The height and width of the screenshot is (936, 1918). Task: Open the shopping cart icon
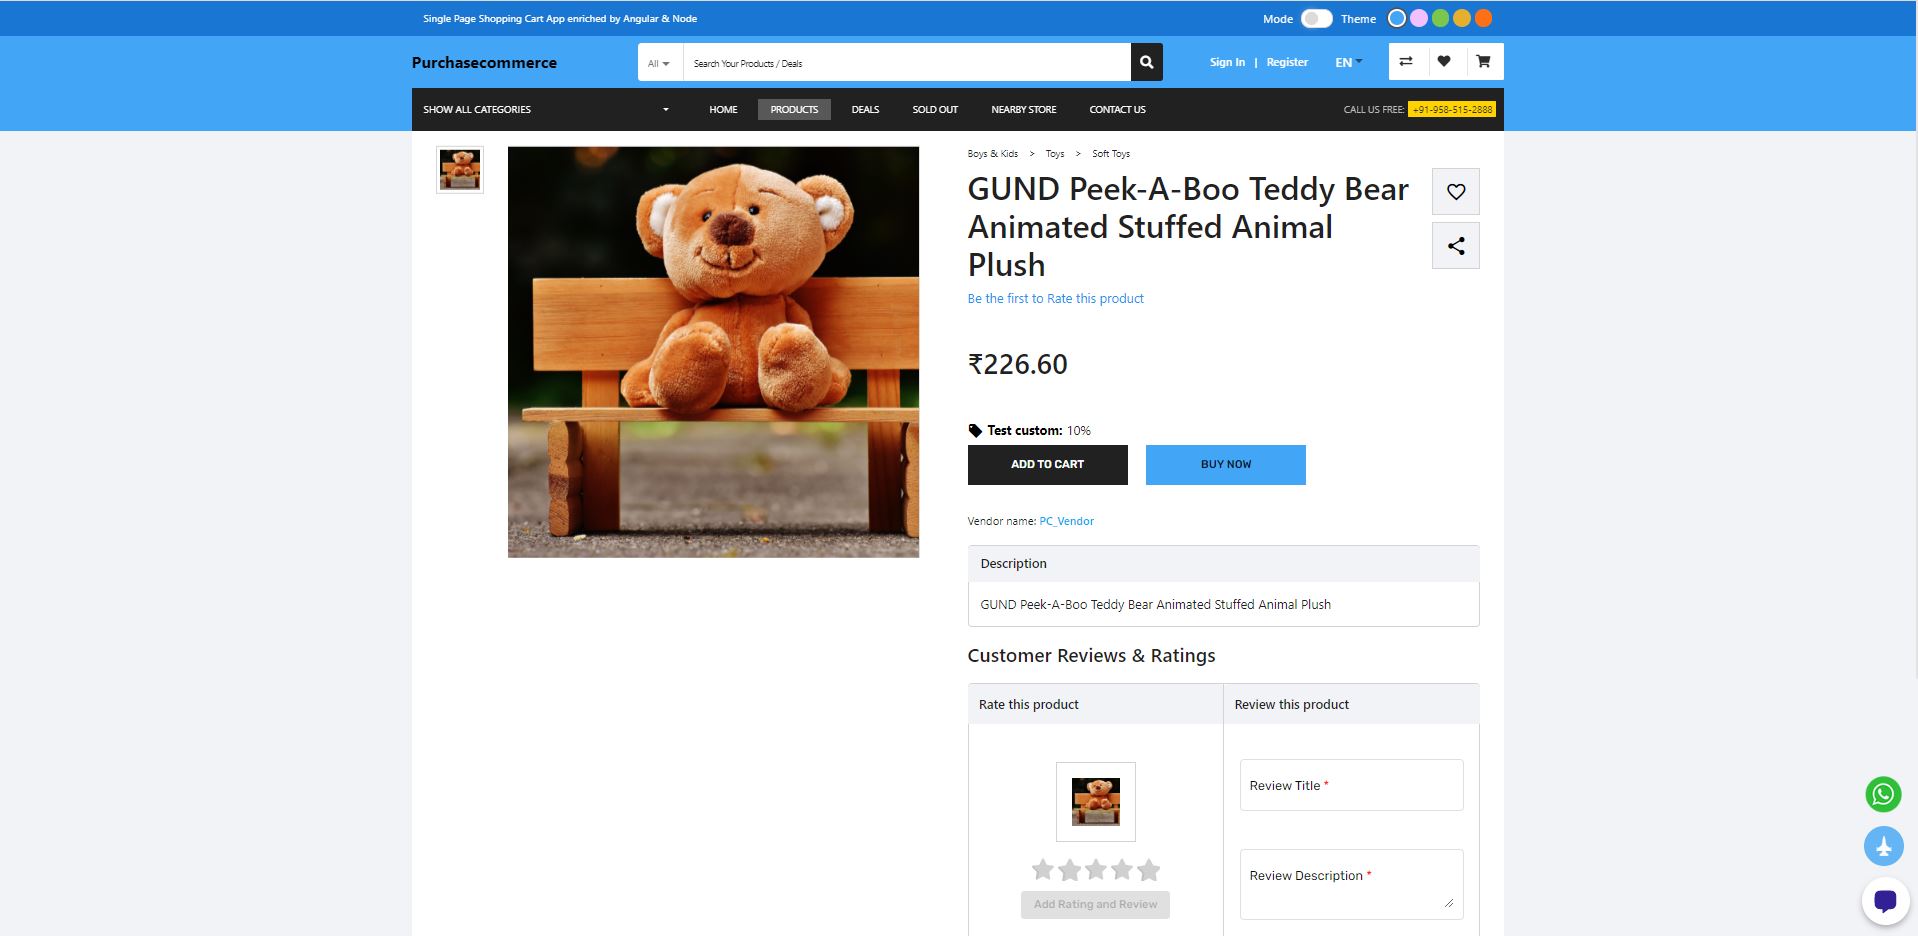[x=1483, y=62]
